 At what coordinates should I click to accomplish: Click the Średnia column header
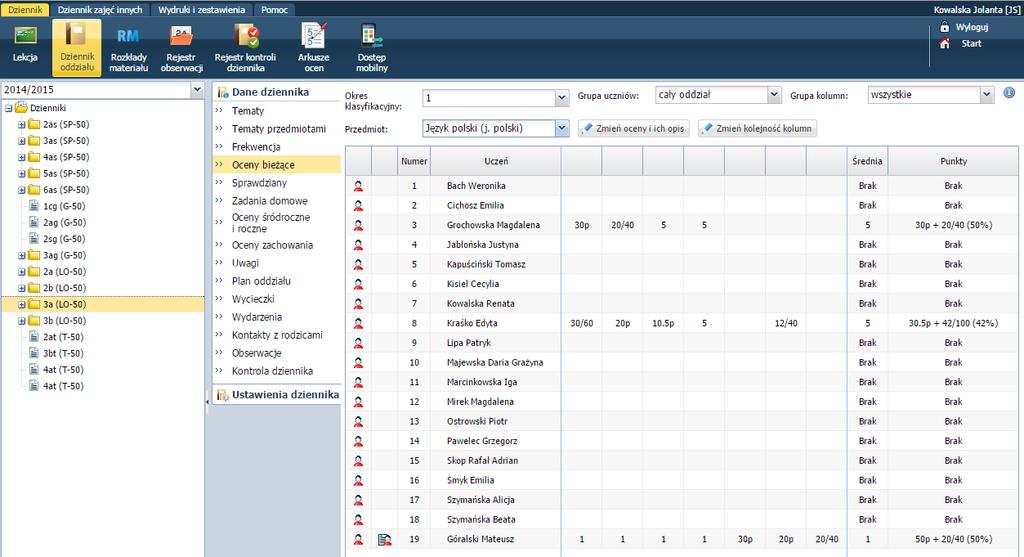867,161
